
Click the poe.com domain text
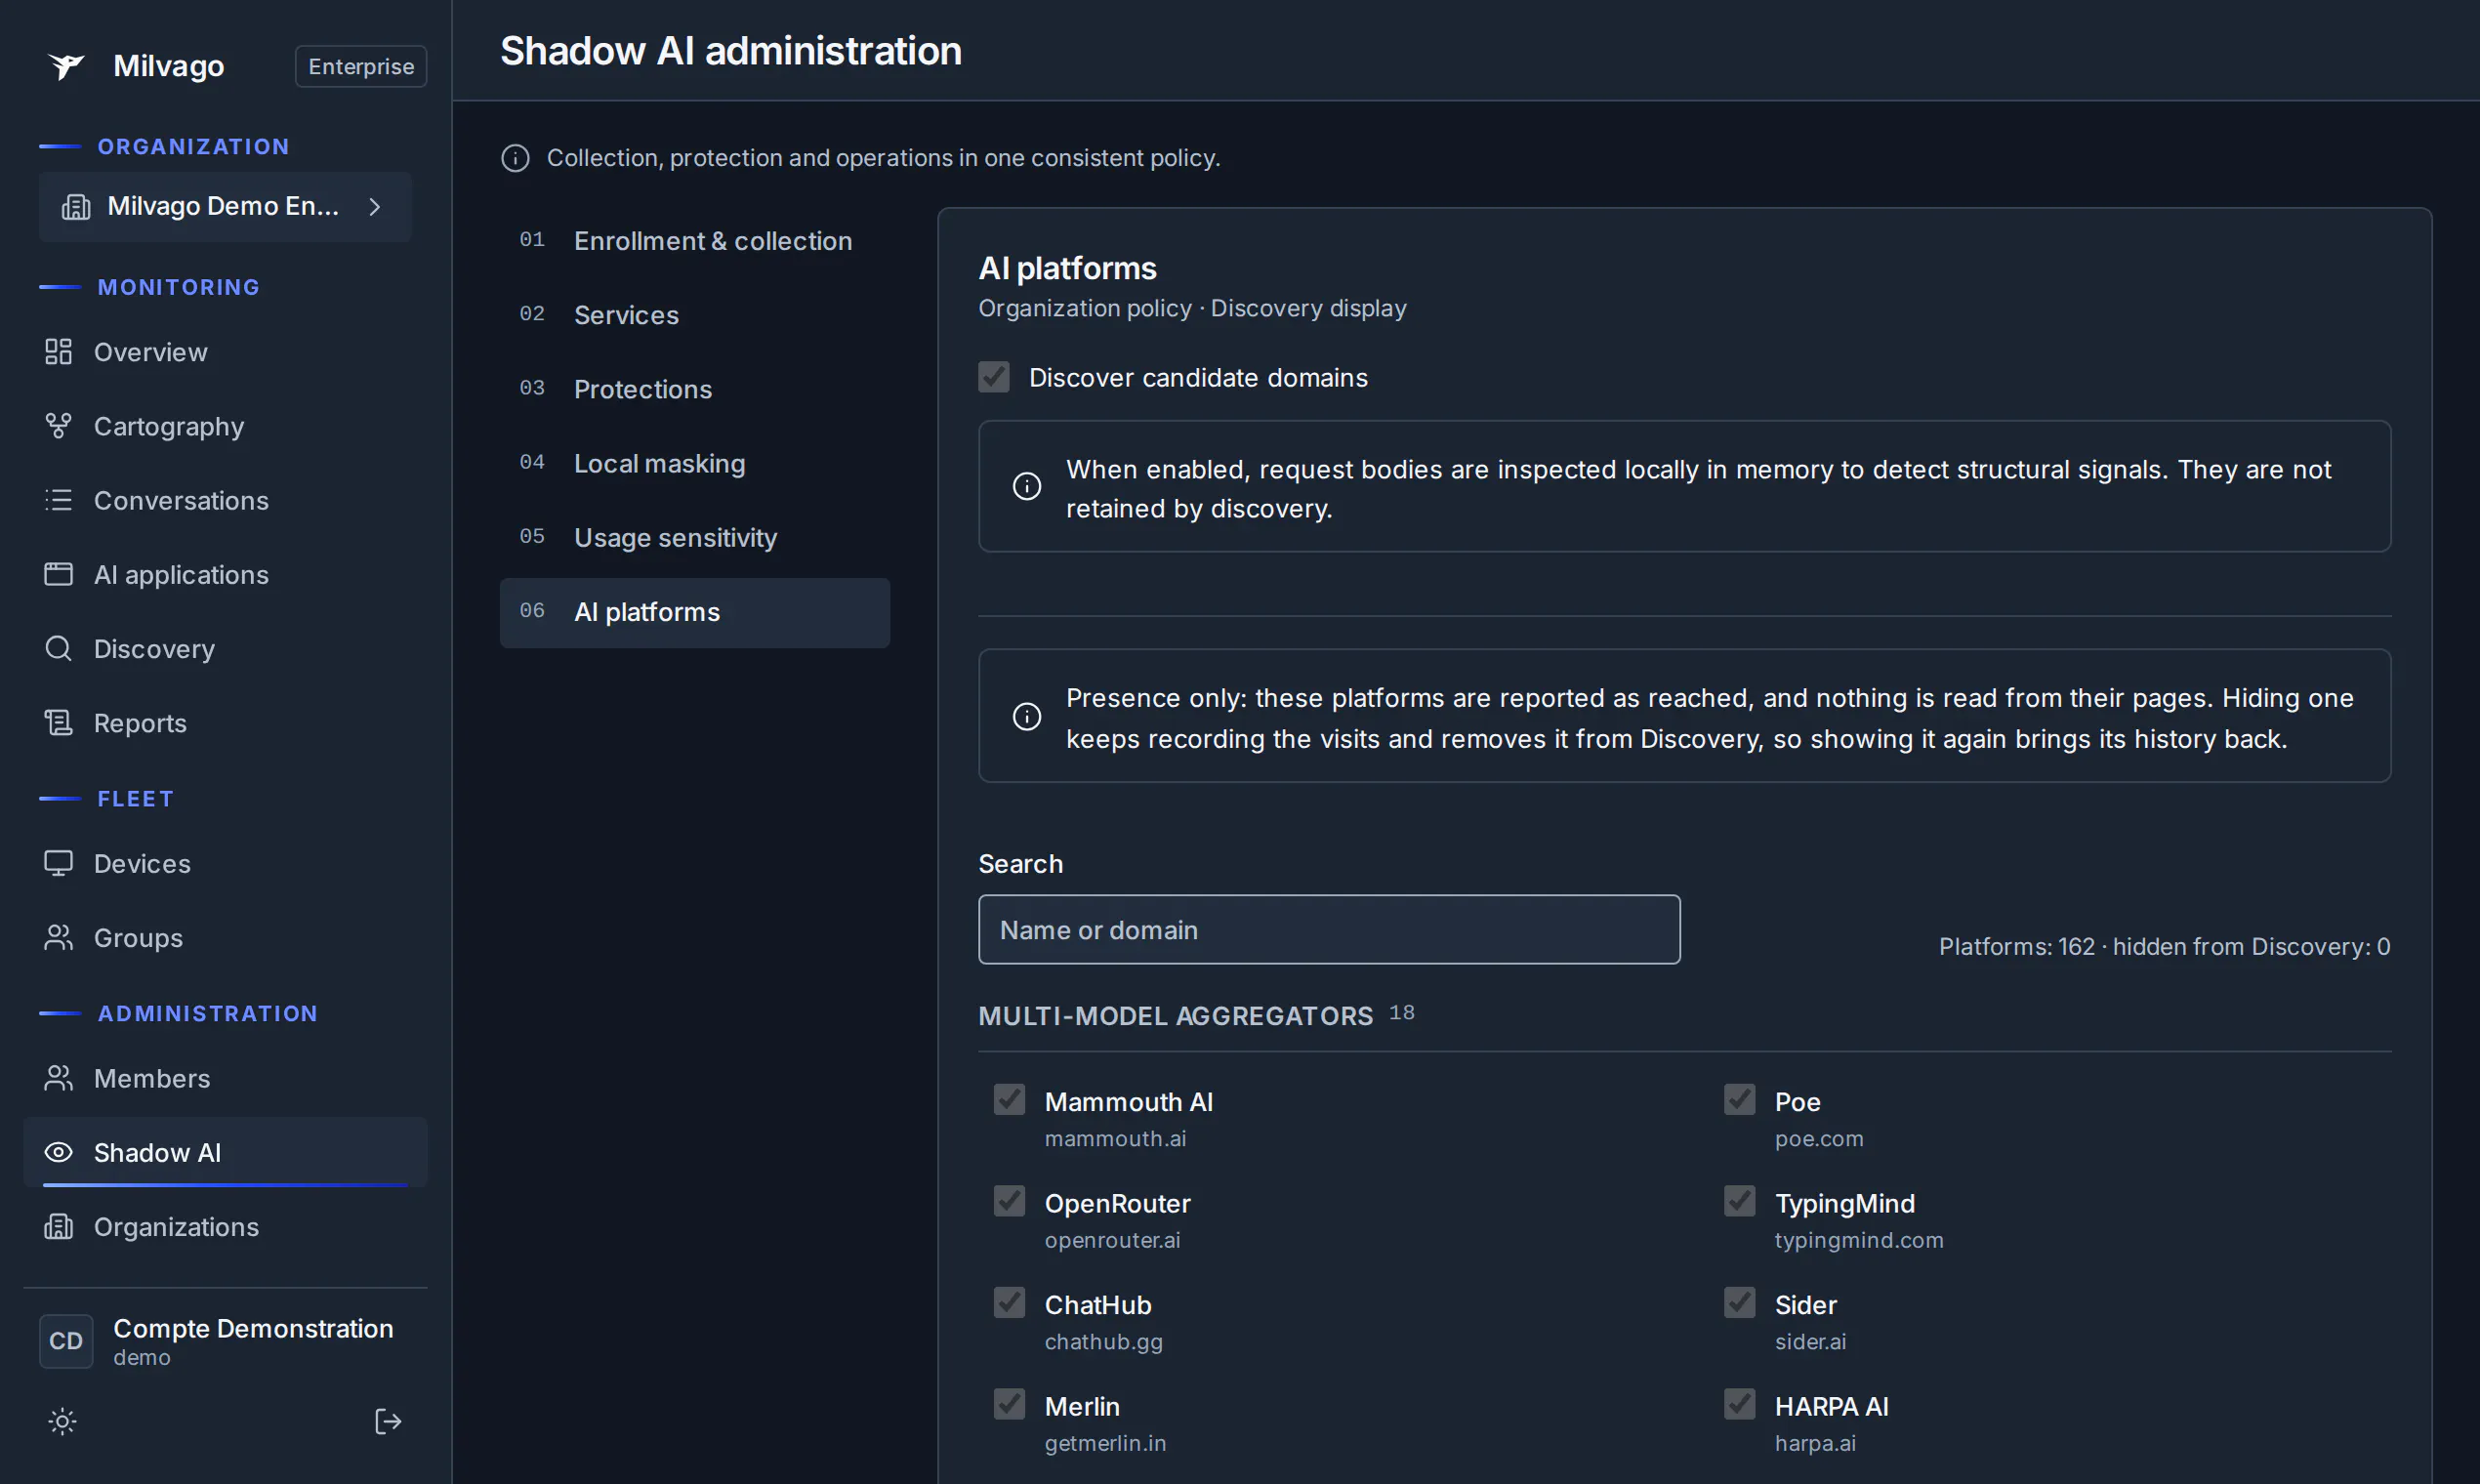click(1819, 1139)
